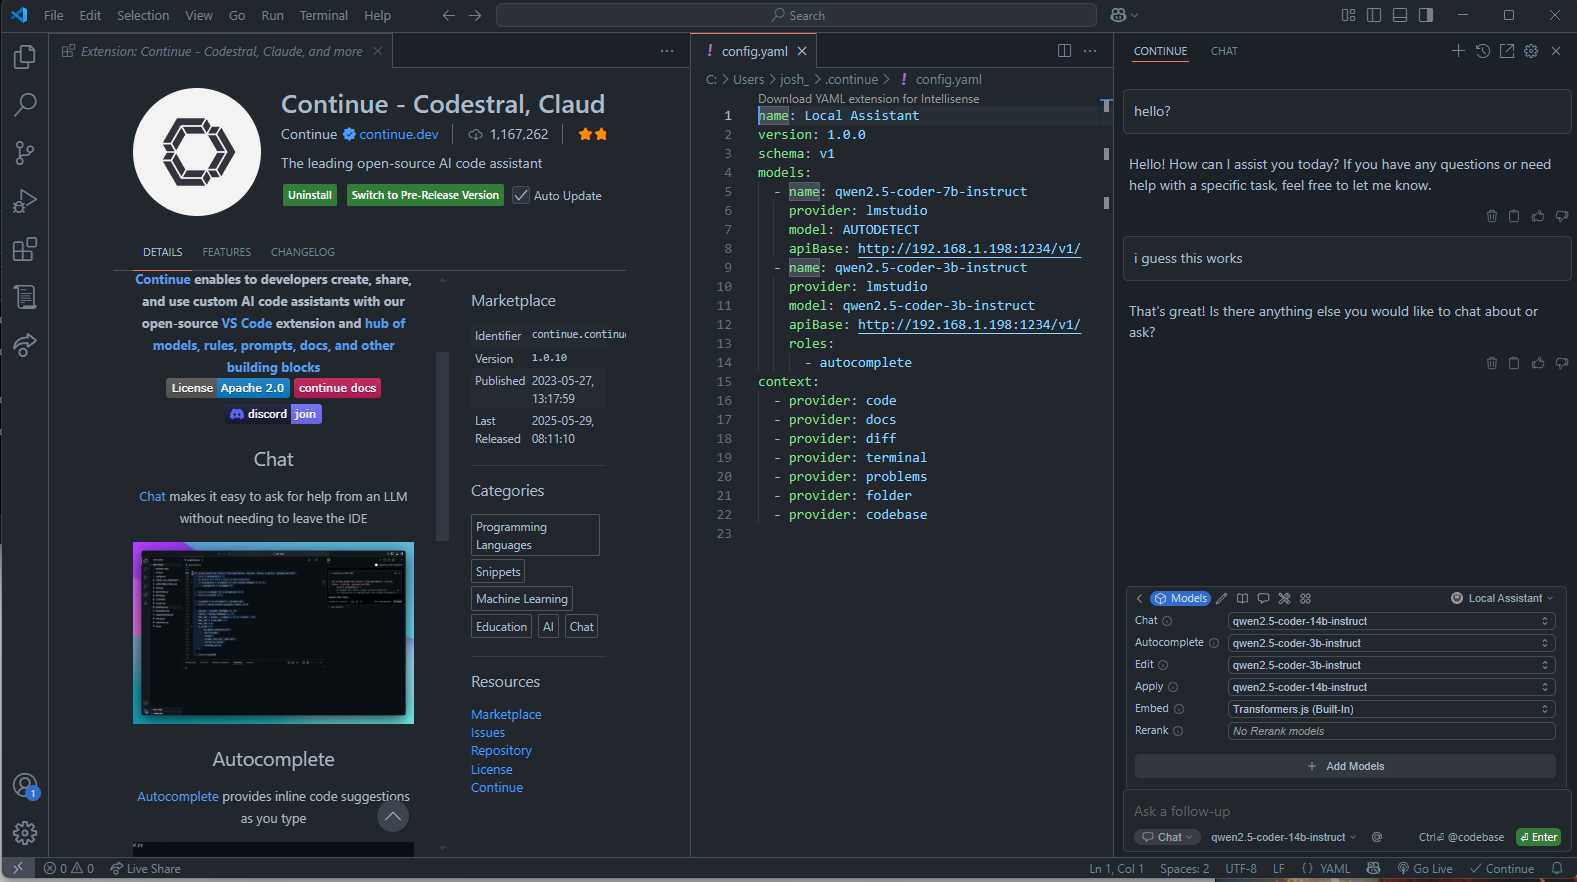Click the Uninstall button

tap(310, 195)
